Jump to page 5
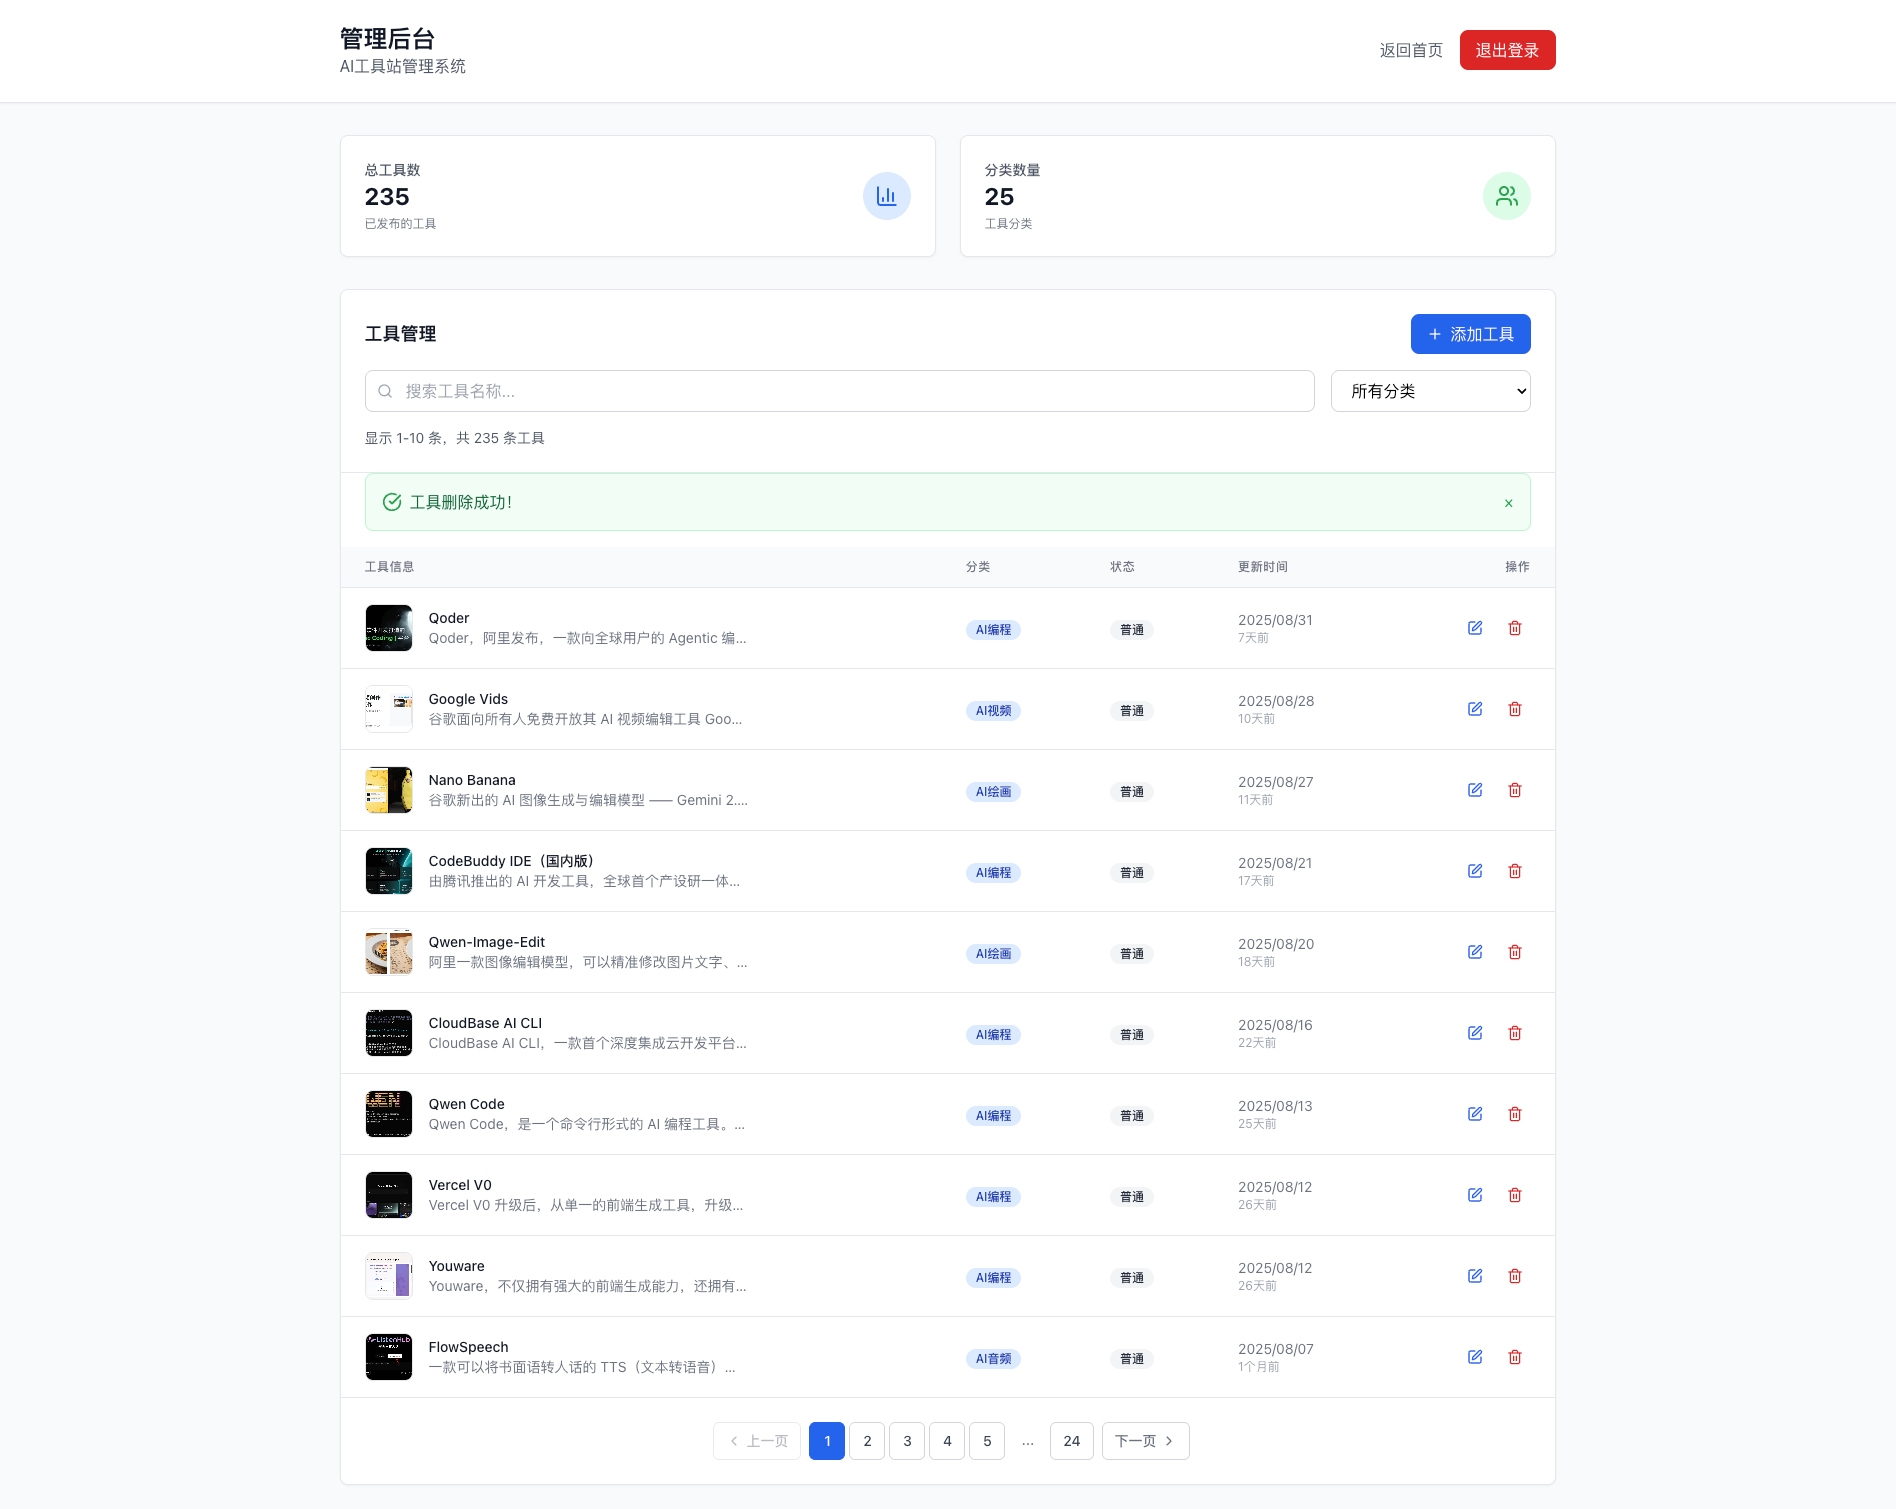Viewport: 1896px width, 1509px height. (987, 1441)
